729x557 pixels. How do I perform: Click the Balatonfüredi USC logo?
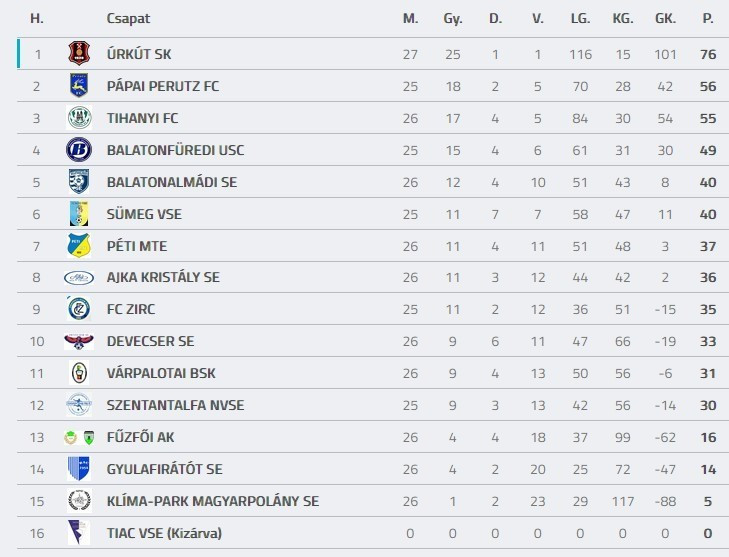pyautogui.click(x=79, y=150)
